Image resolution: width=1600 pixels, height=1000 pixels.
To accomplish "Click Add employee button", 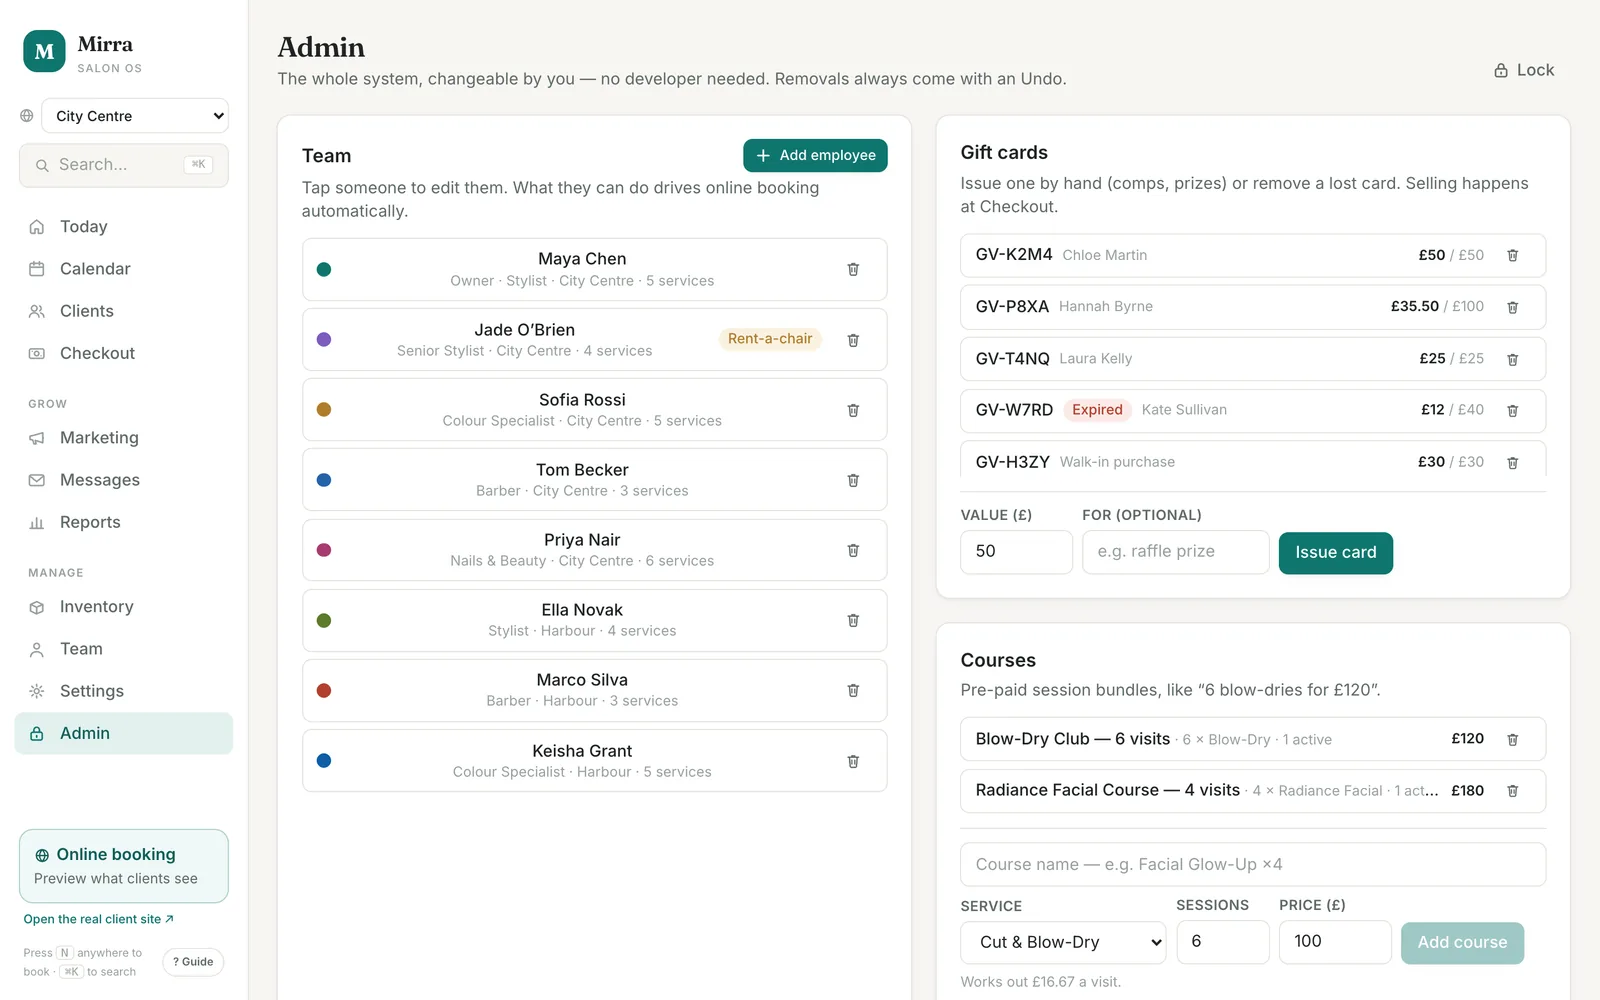I will pos(815,155).
